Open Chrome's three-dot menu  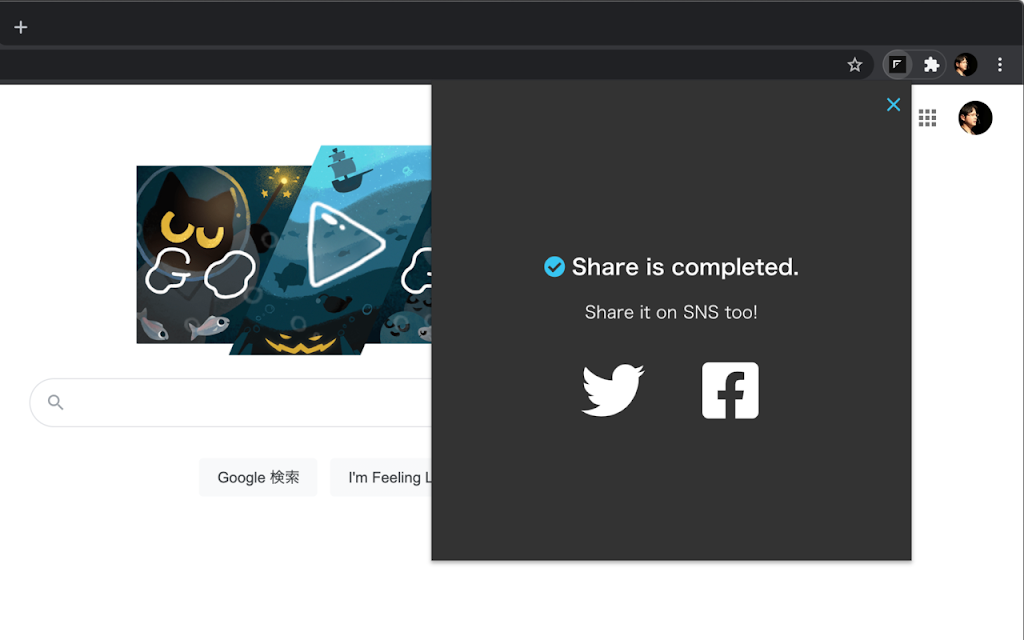pyautogui.click(x=999, y=65)
